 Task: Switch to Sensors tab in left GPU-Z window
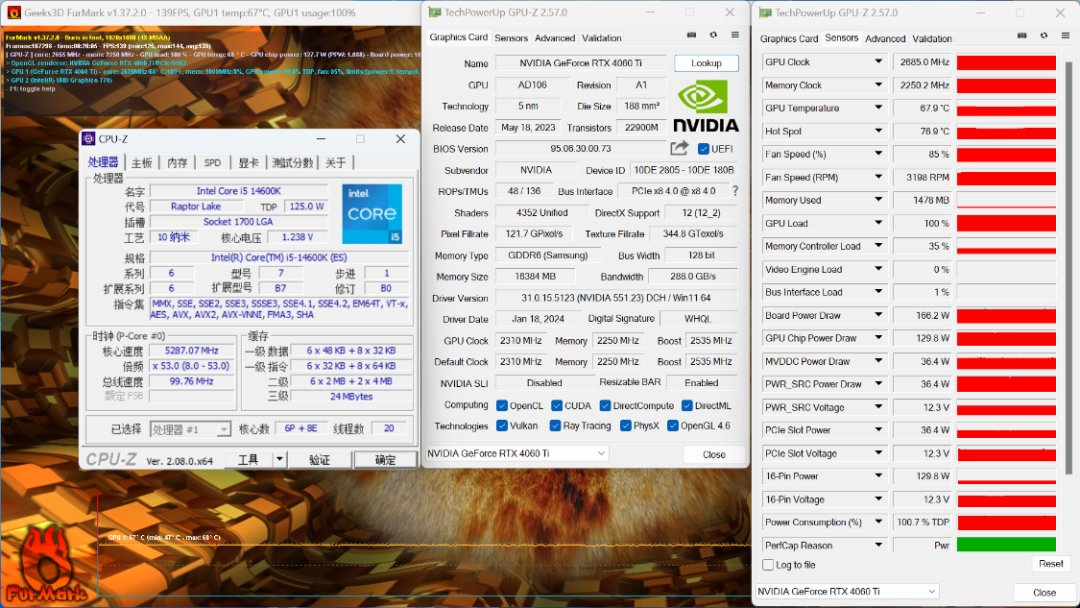click(511, 38)
